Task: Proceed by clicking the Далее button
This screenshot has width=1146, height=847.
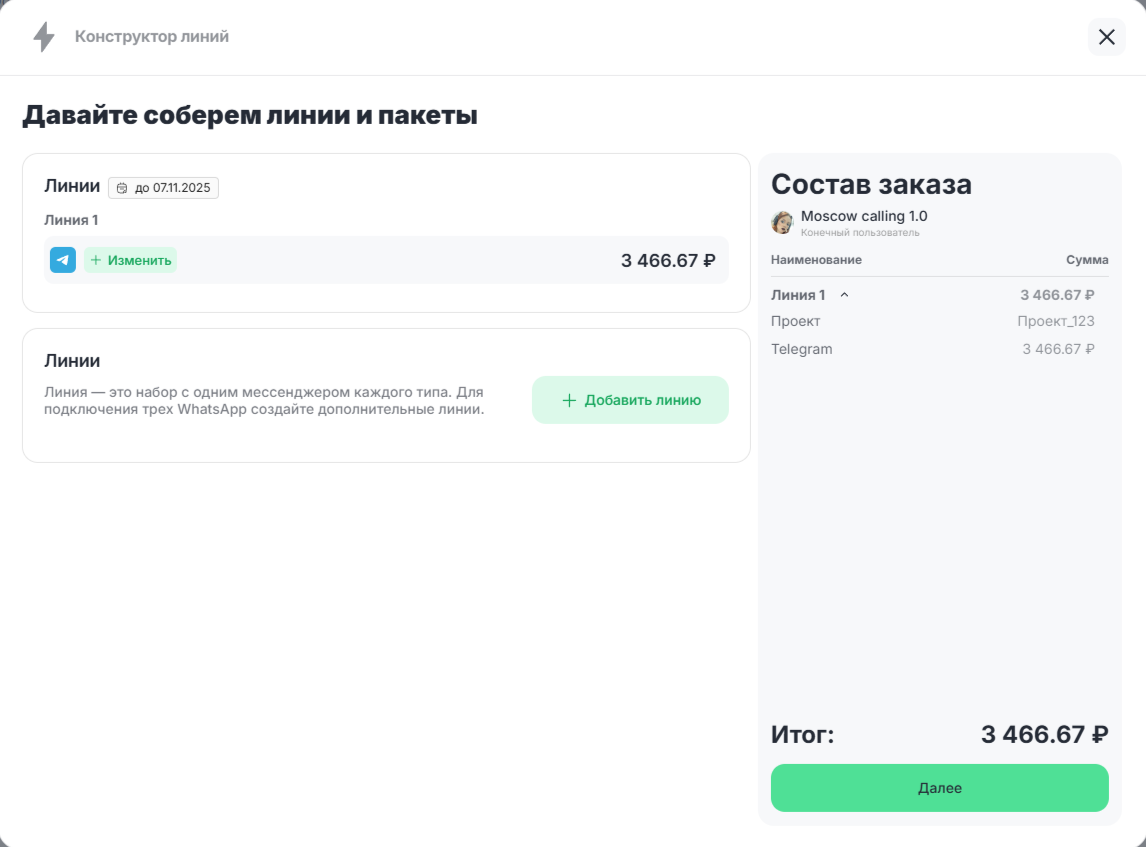Action: (x=939, y=788)
